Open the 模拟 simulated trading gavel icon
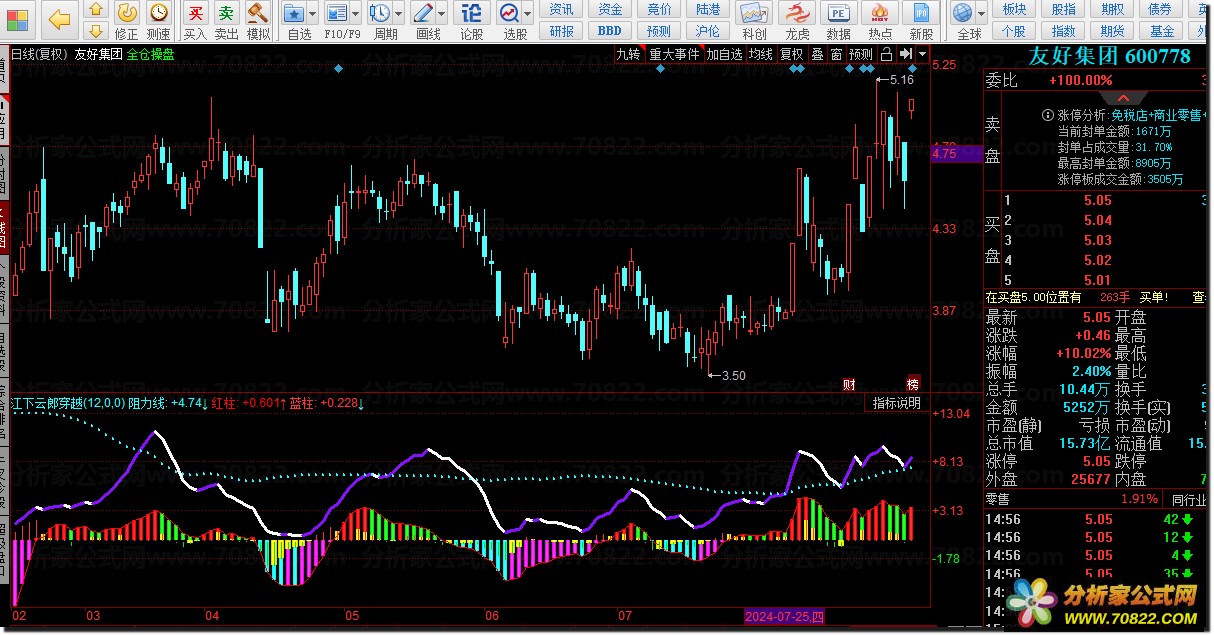Screen dimensions: 1214x635 (258, 20)
